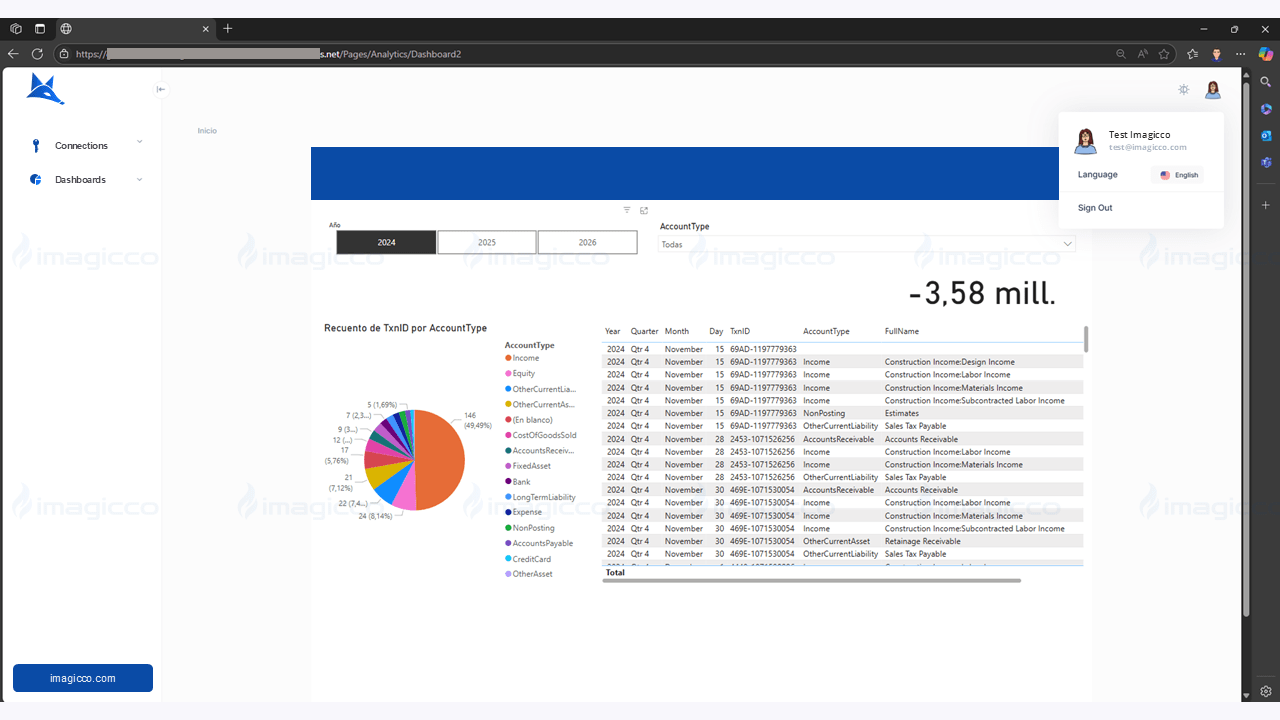Expand the Connections menu chevron
The image size is (1280, 720).
[x=139, y=143]
